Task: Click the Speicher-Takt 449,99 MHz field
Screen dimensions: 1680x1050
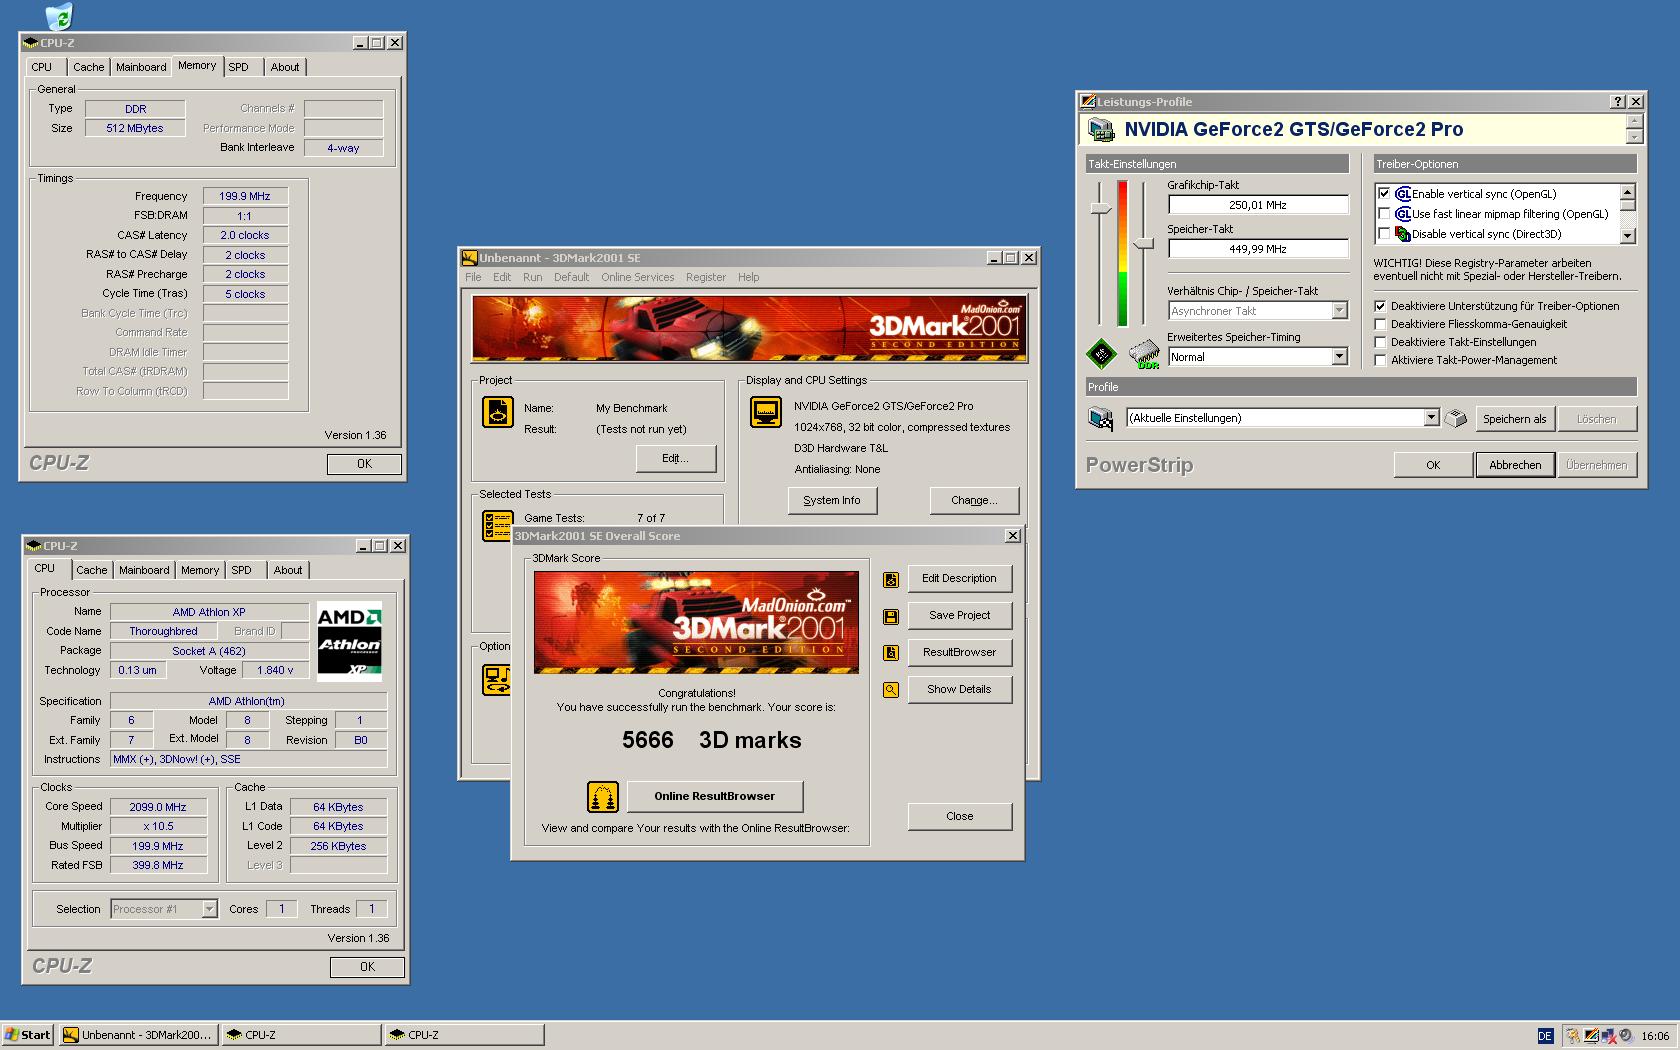Action: [x=1258, y=249]
